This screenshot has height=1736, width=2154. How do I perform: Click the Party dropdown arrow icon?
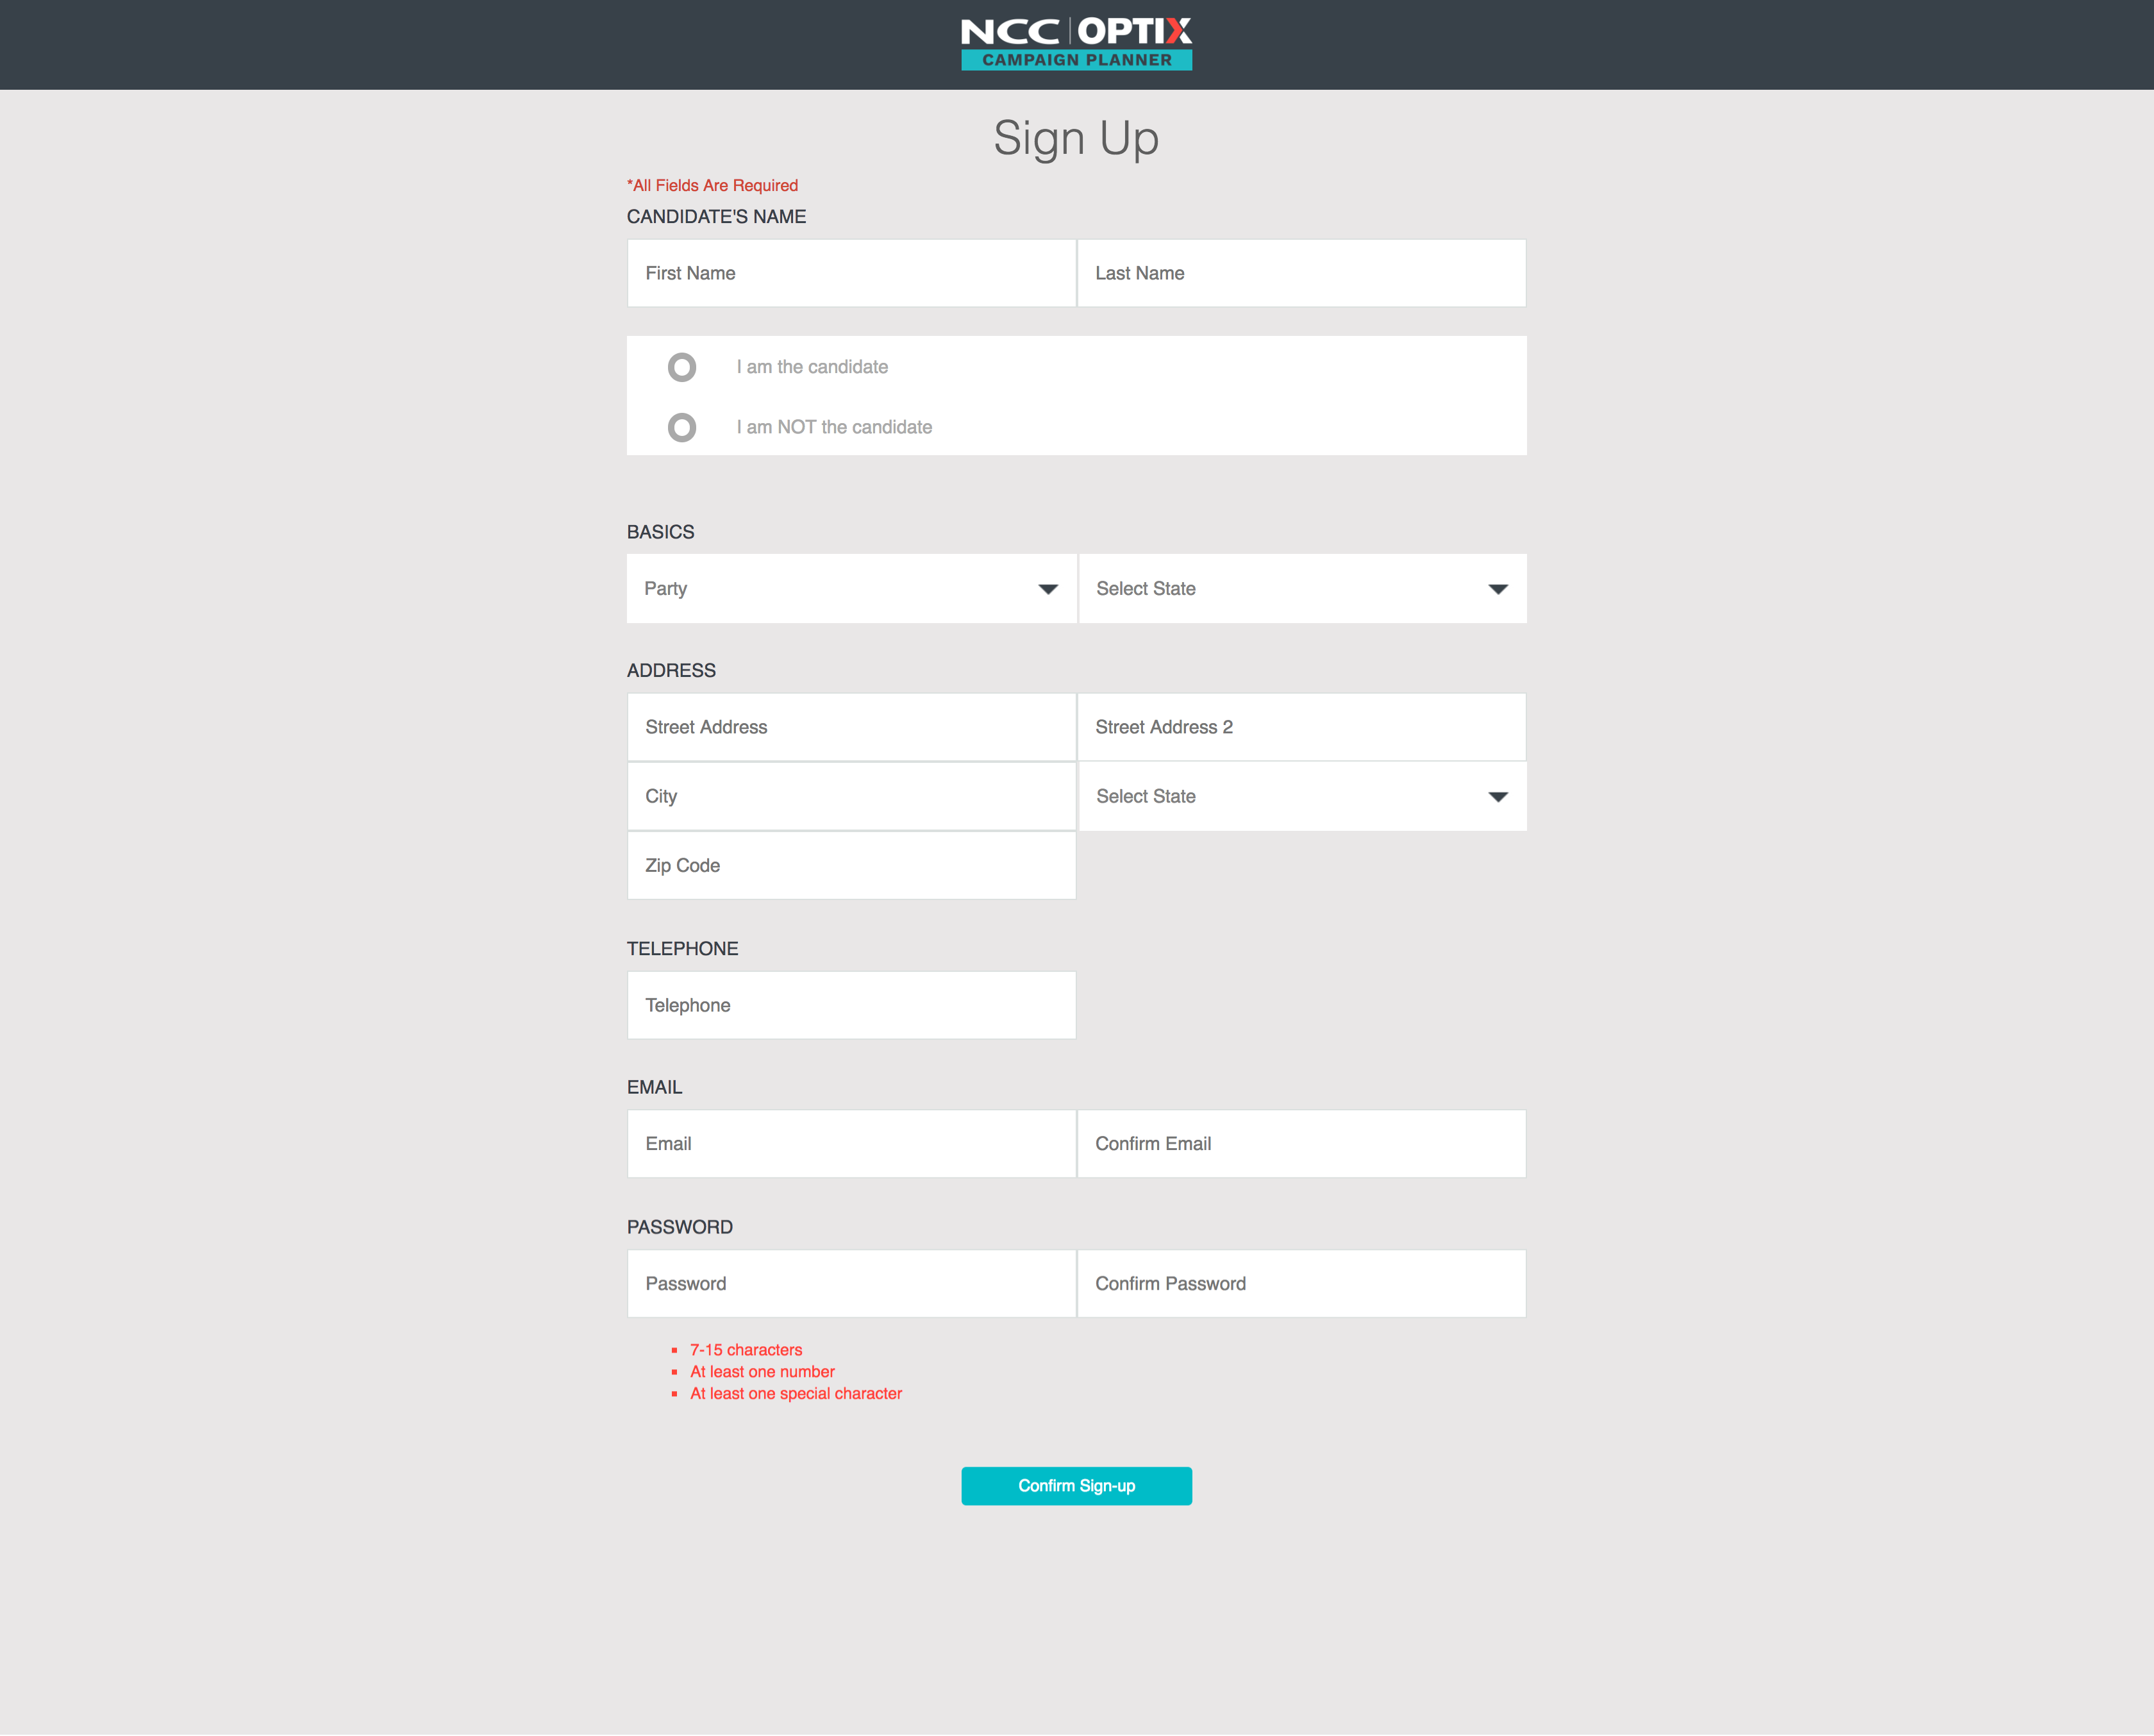pos(1047,589)
